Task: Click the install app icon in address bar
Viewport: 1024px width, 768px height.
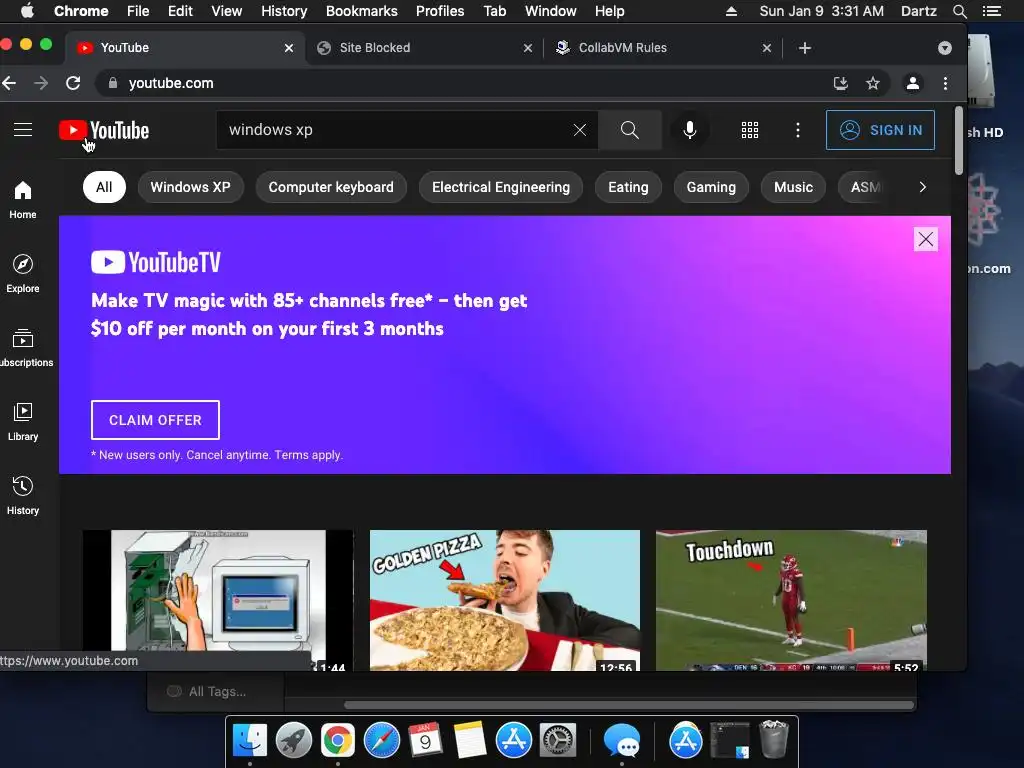Action: [x=840, y=83]
